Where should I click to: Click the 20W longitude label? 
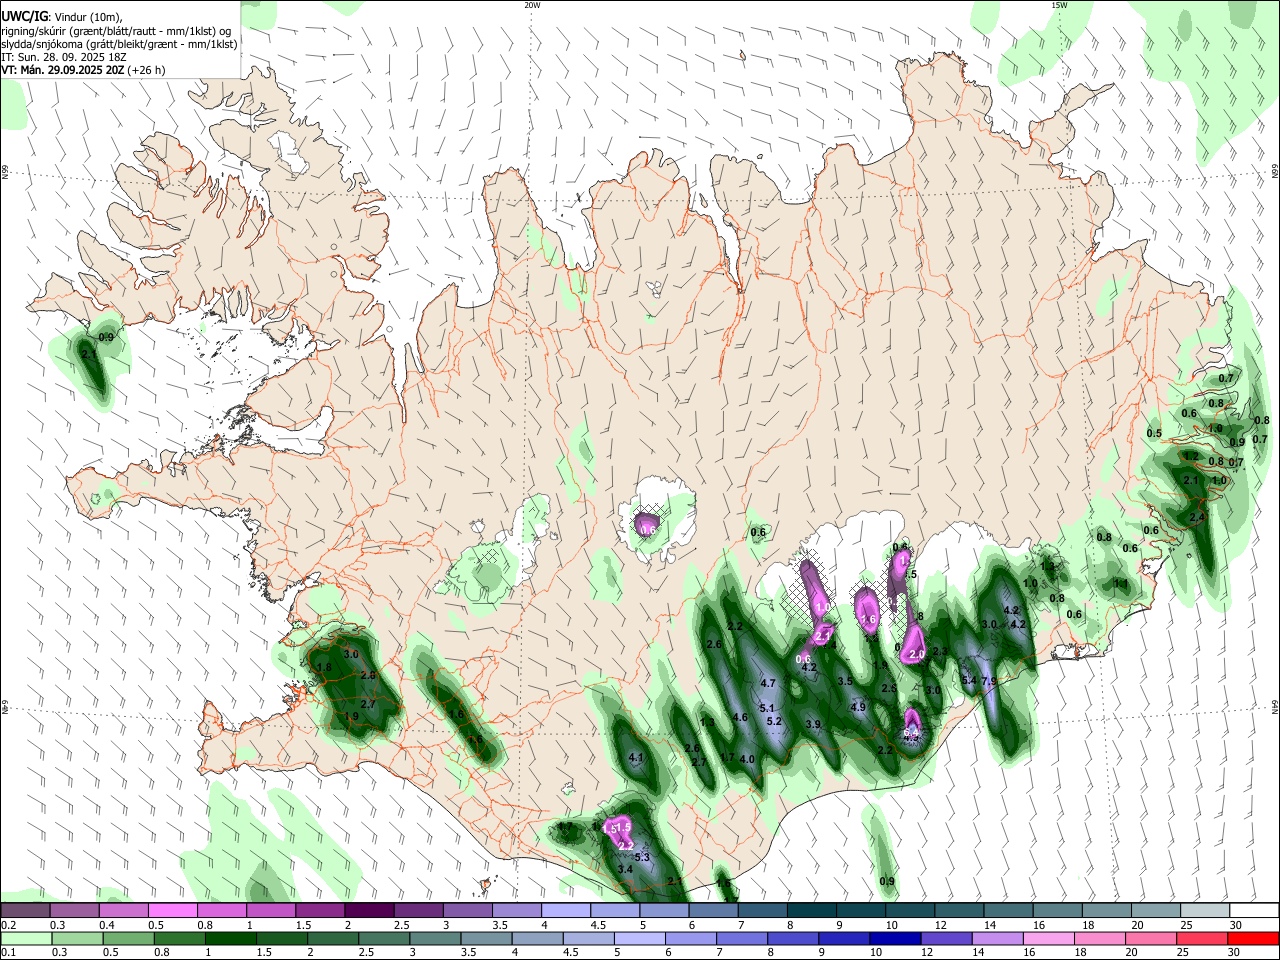[x=532, y=5]
